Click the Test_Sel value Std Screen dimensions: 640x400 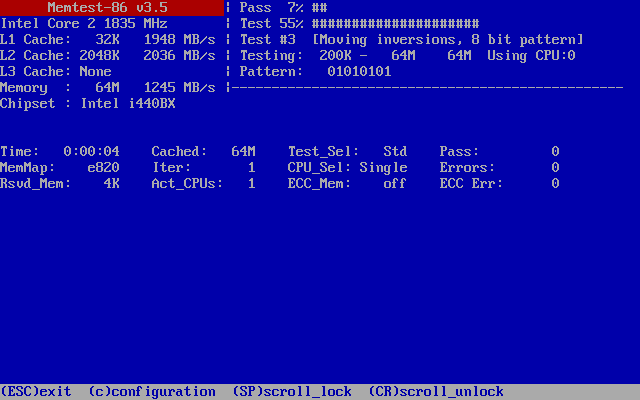pos(396,152)
